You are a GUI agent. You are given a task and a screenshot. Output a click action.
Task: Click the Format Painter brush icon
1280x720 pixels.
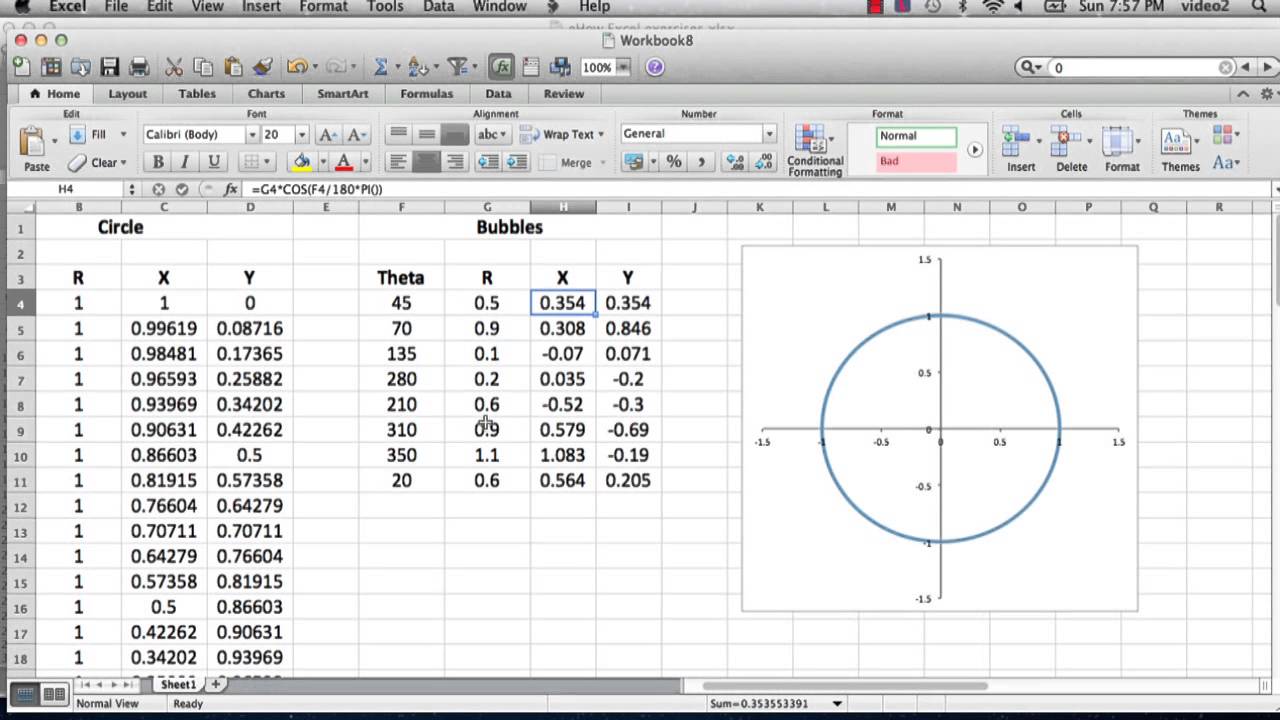tap(262, 67)
